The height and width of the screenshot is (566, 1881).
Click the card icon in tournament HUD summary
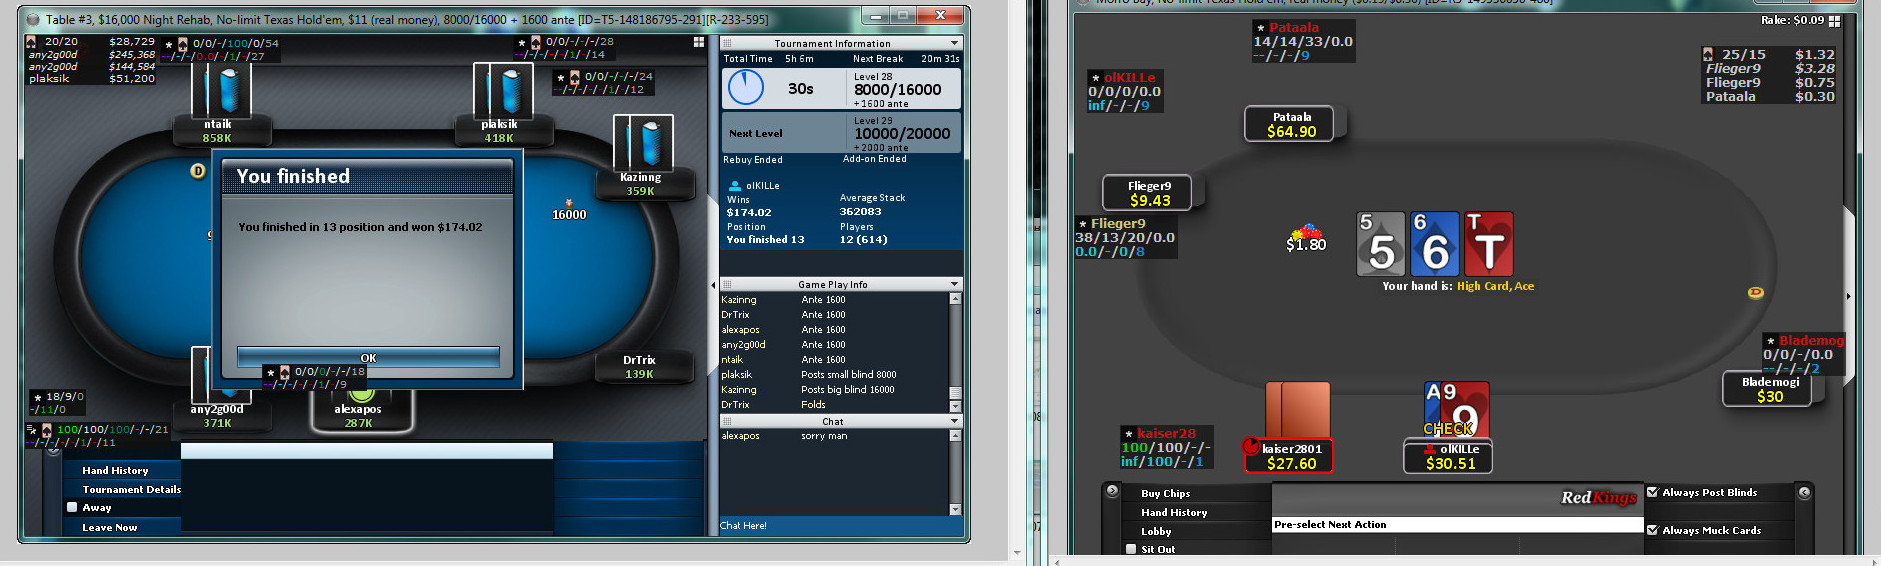(31, 42)
